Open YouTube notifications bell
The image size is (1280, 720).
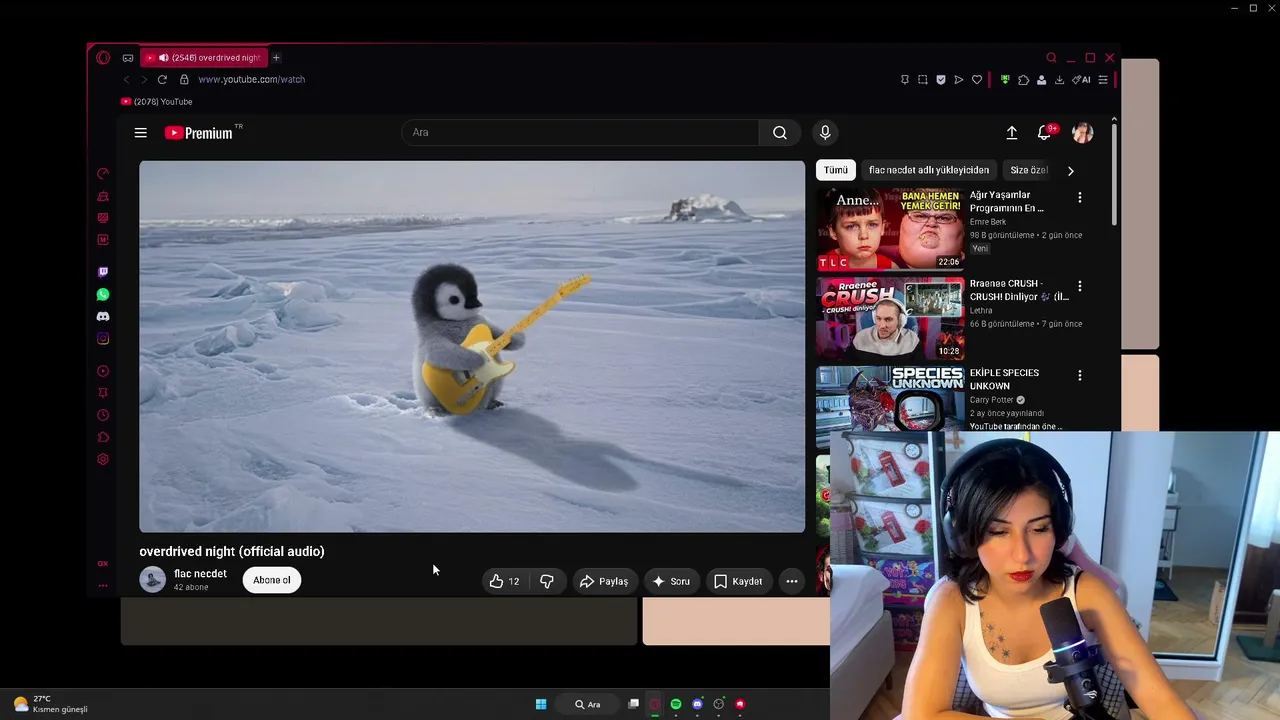click(x=1045, y=132)
